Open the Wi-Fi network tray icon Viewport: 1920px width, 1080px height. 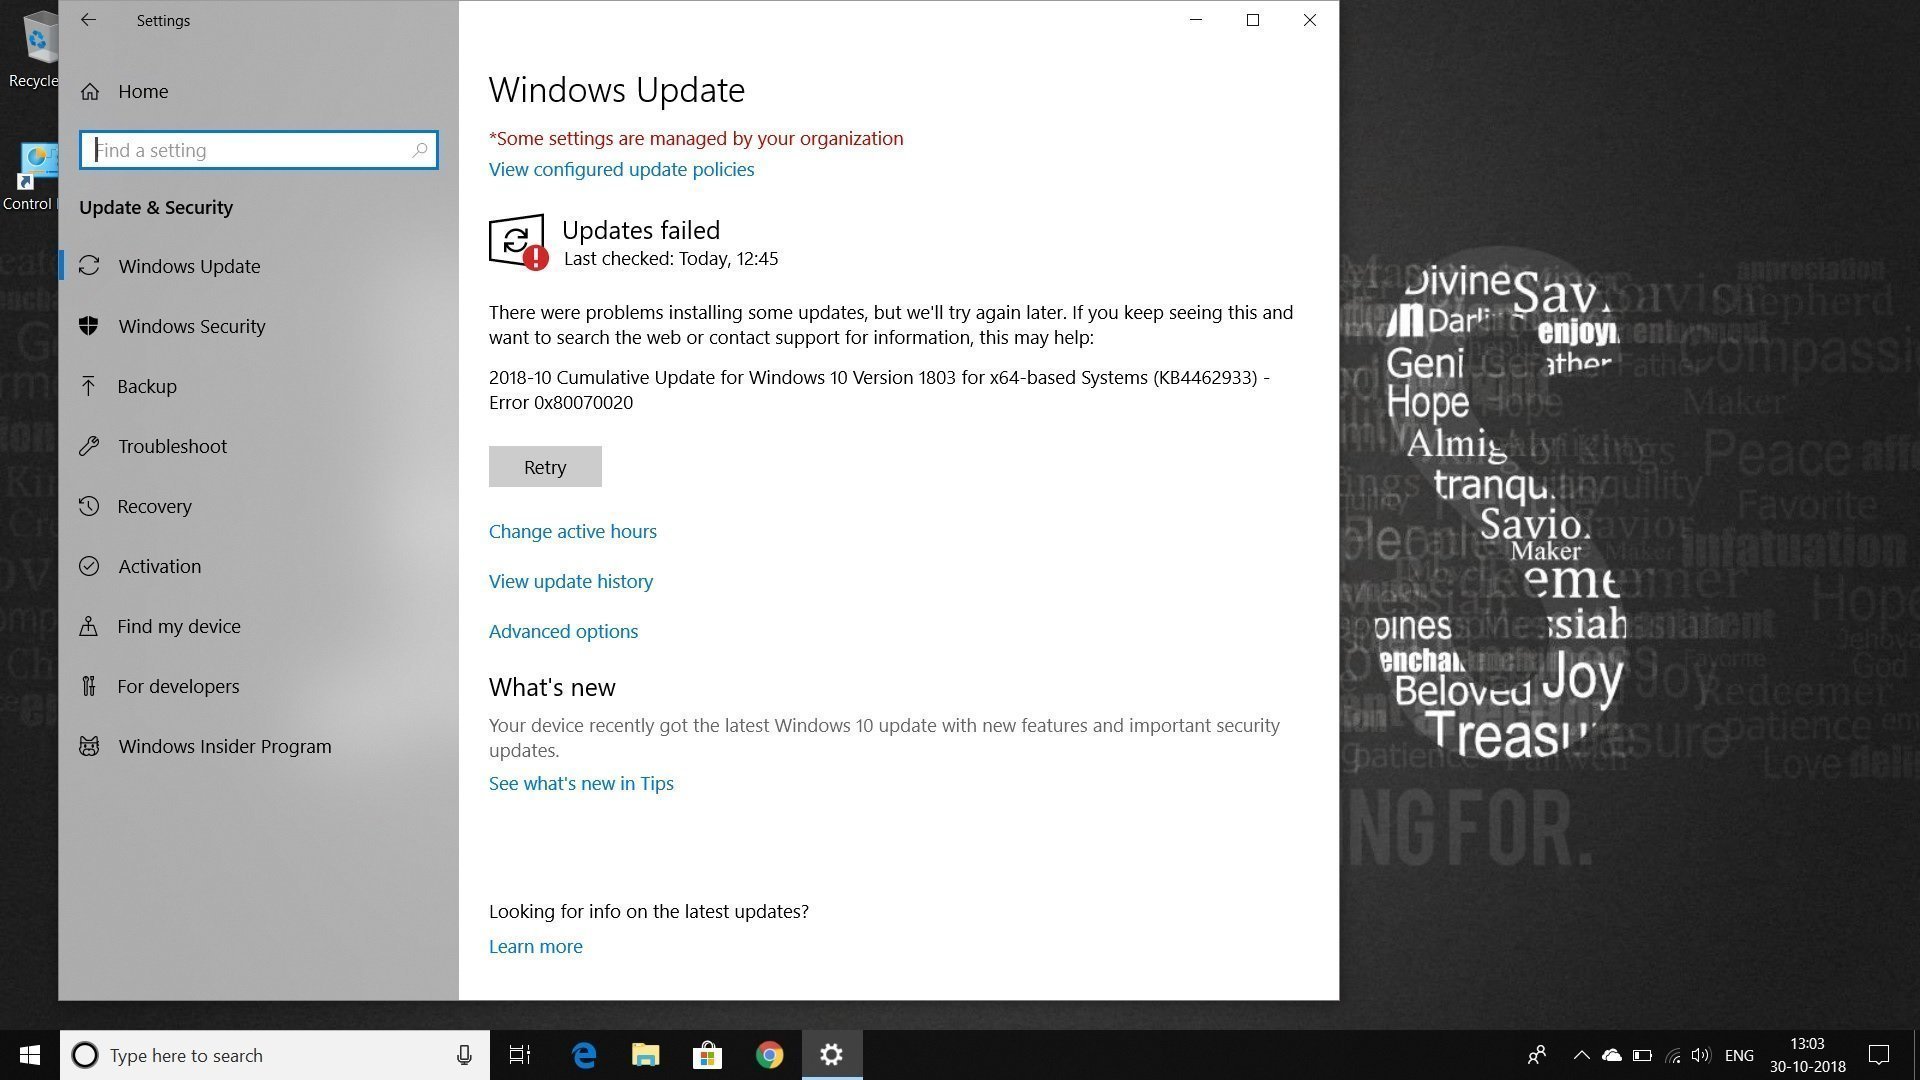click(1672, 1055)
